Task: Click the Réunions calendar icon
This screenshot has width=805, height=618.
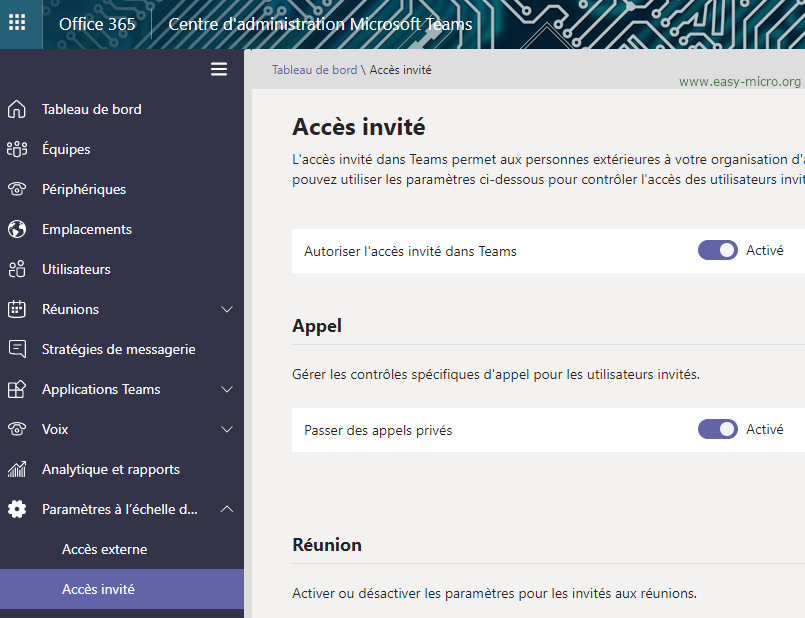Action: 16,309
